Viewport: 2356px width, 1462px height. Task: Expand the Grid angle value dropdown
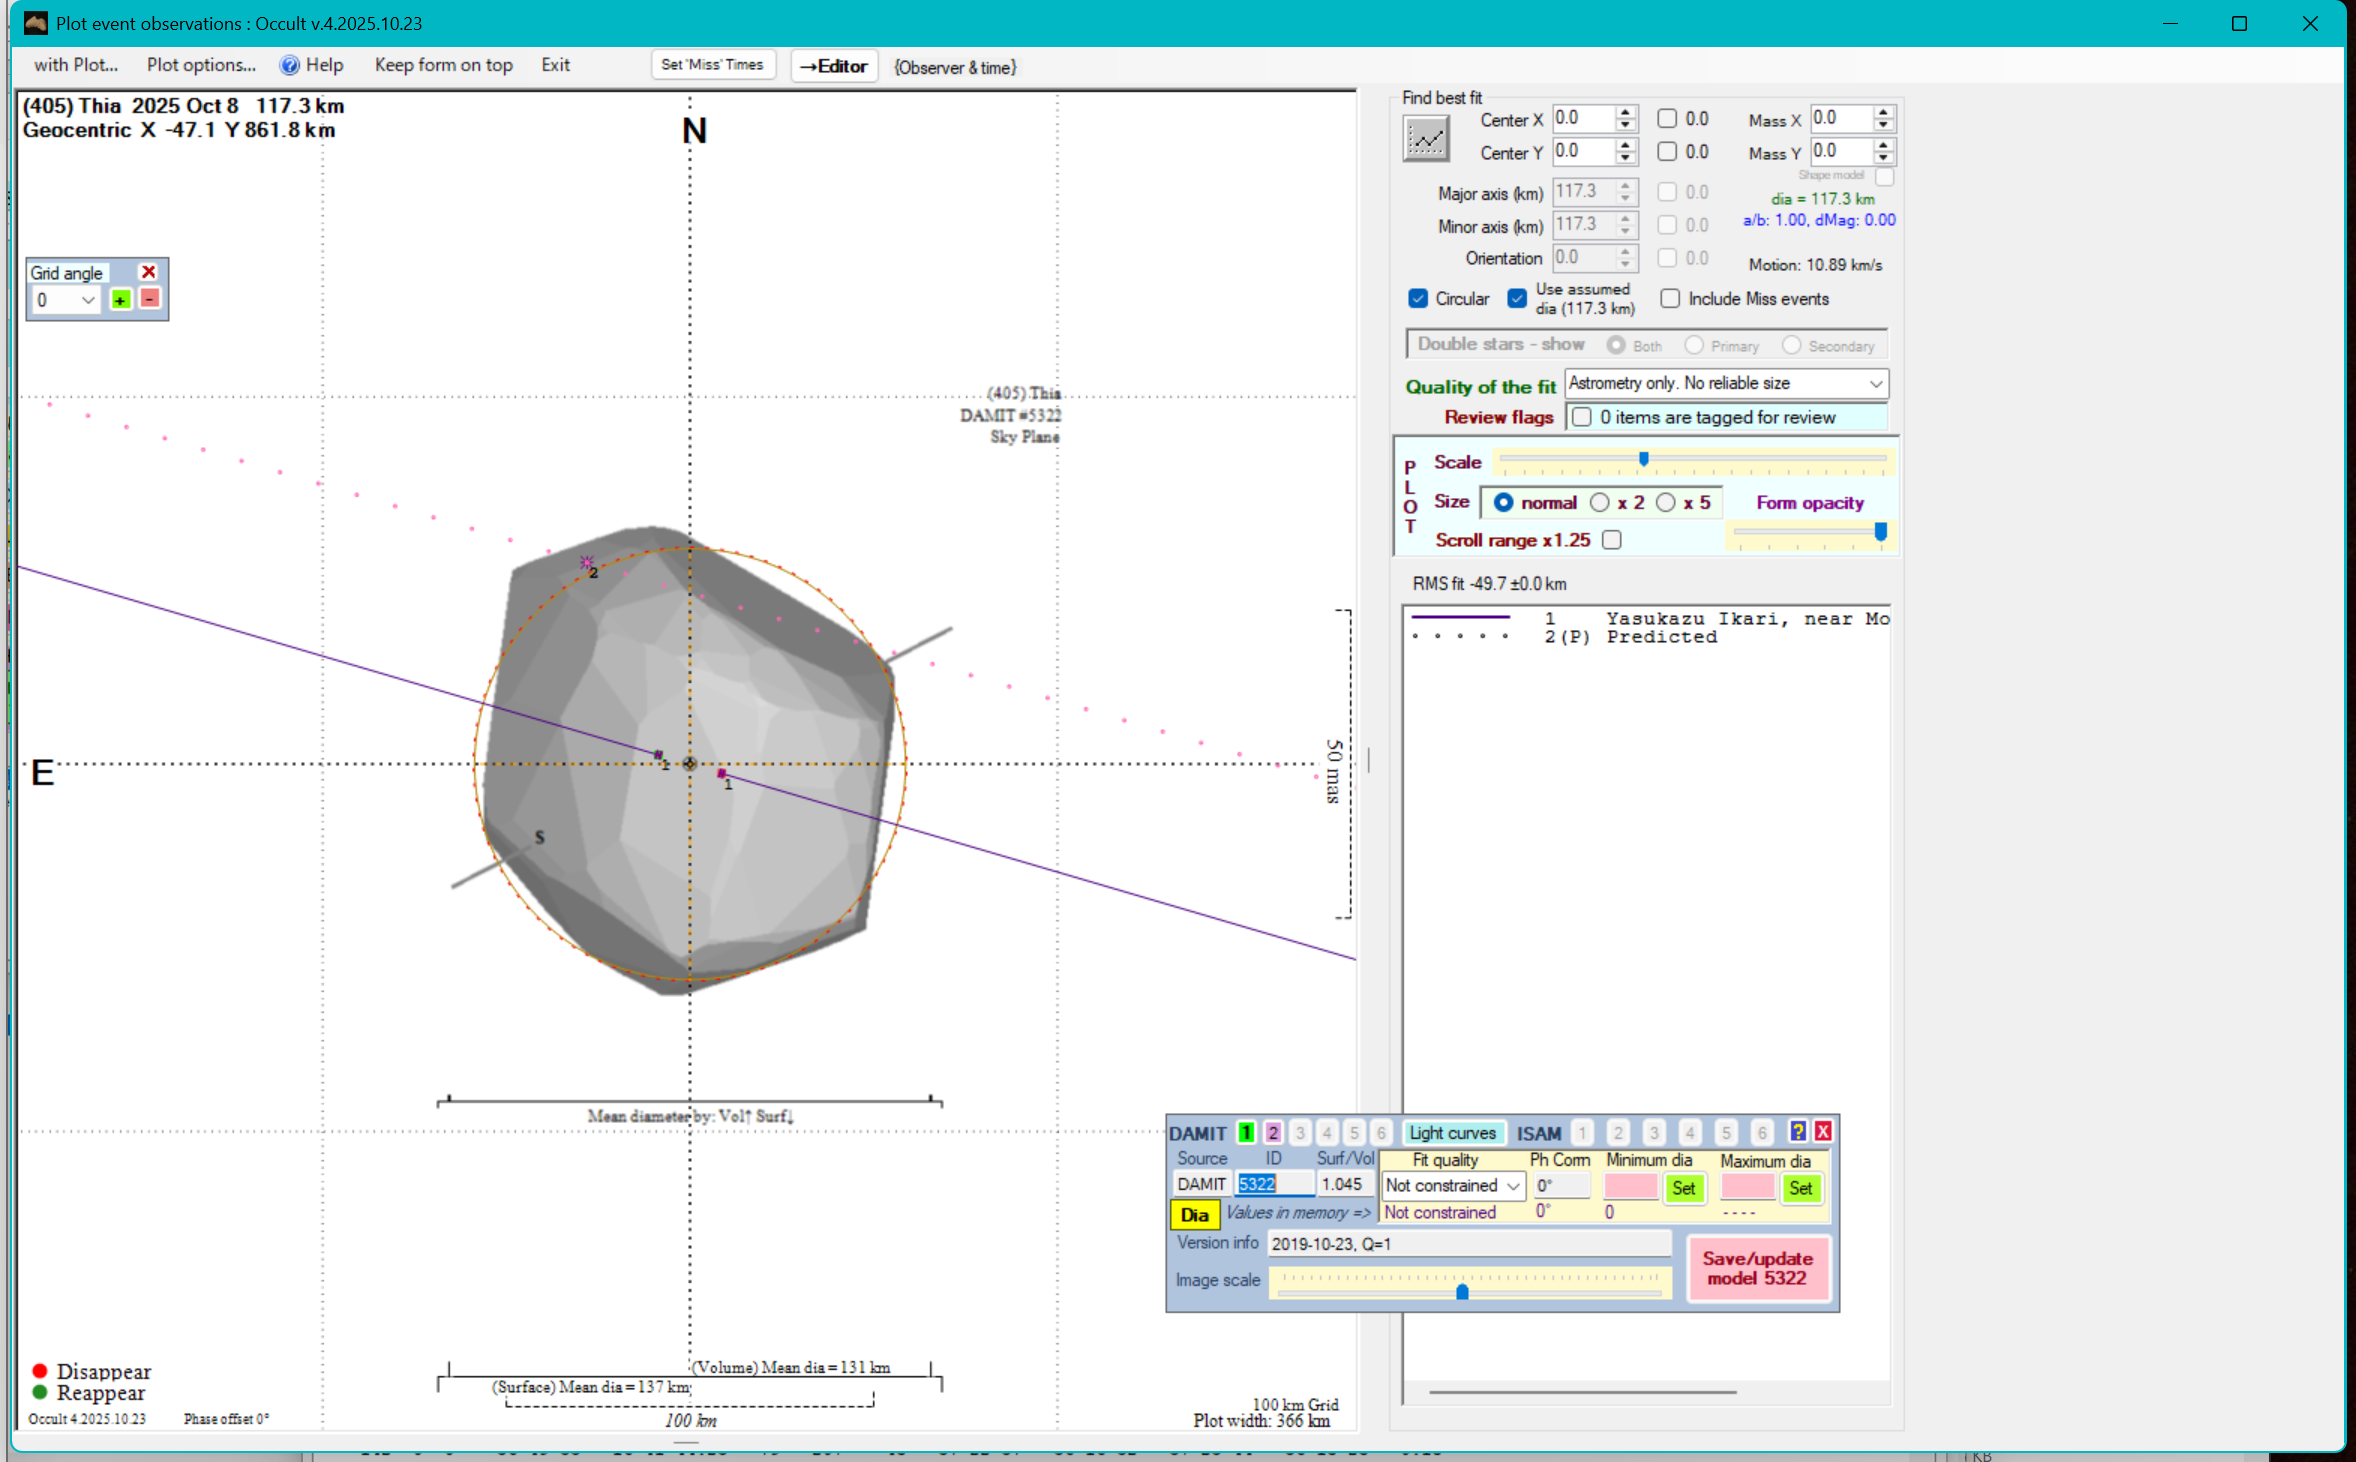point(88,300)
